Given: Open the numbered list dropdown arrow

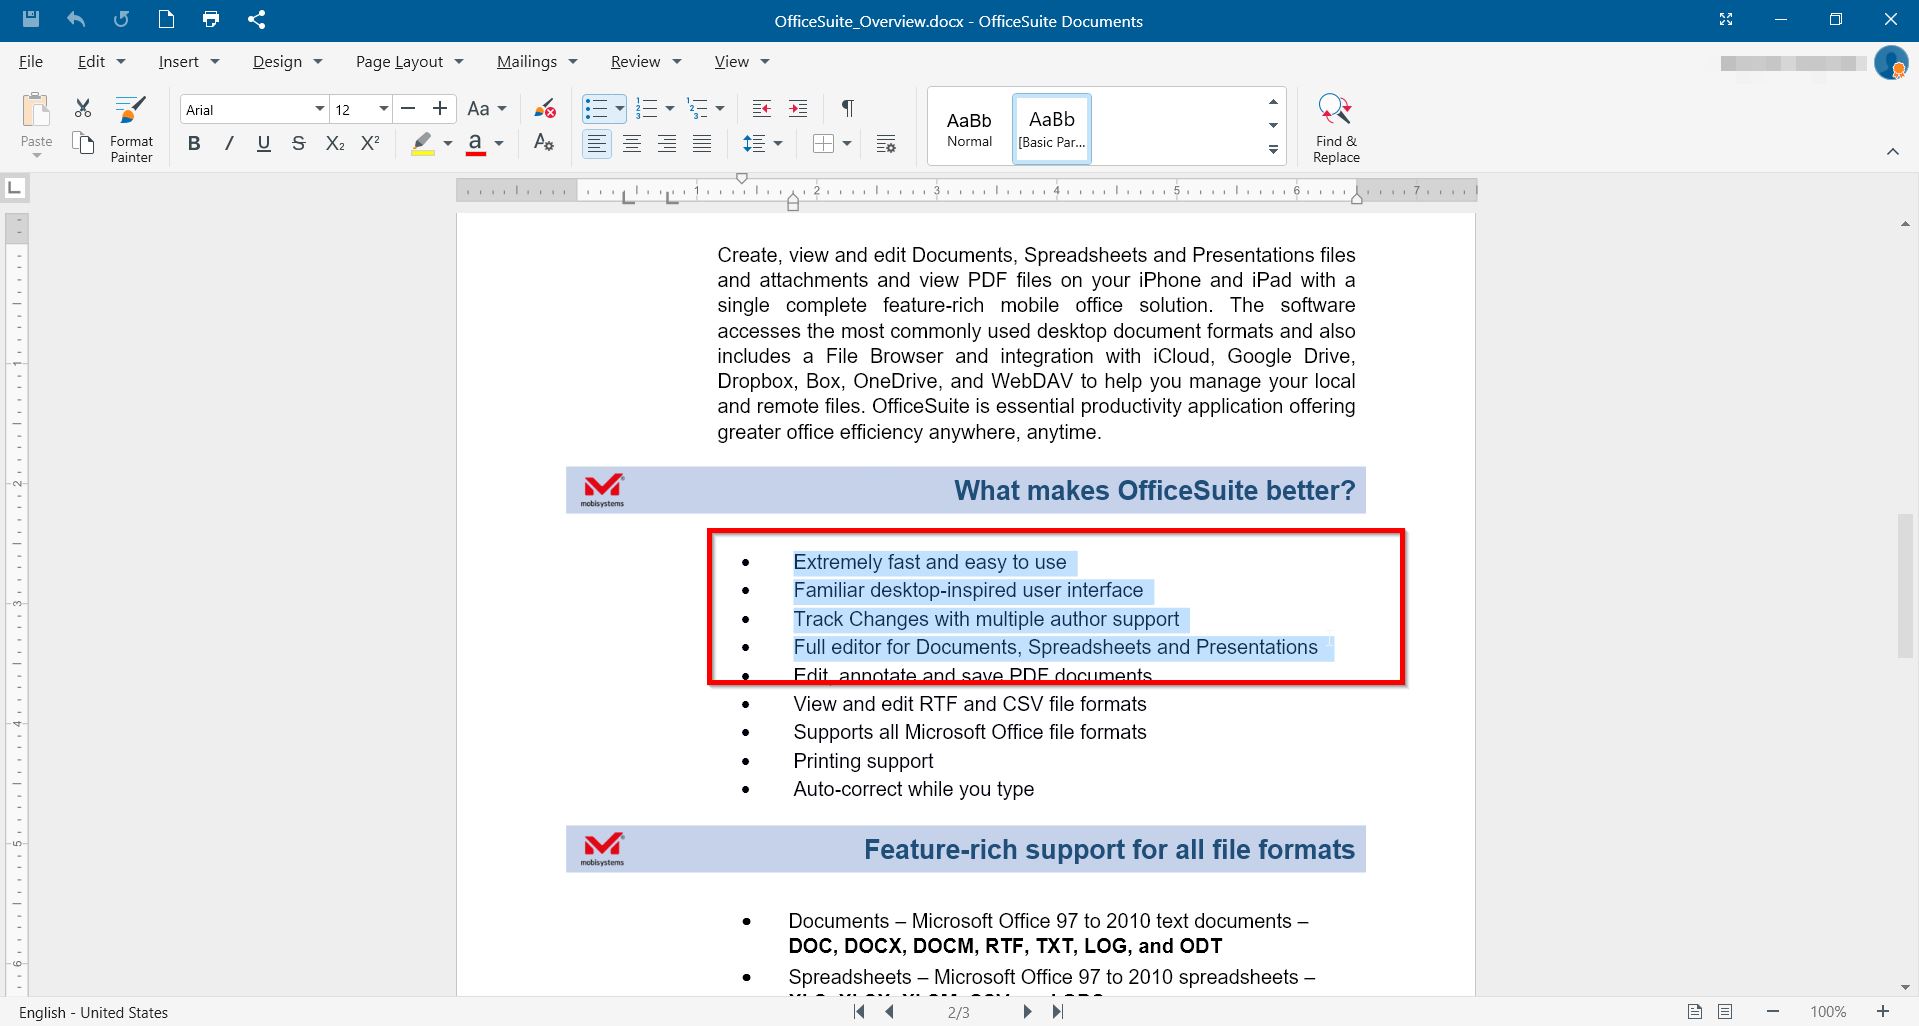Looking at the screenshot, I should 670,108.
